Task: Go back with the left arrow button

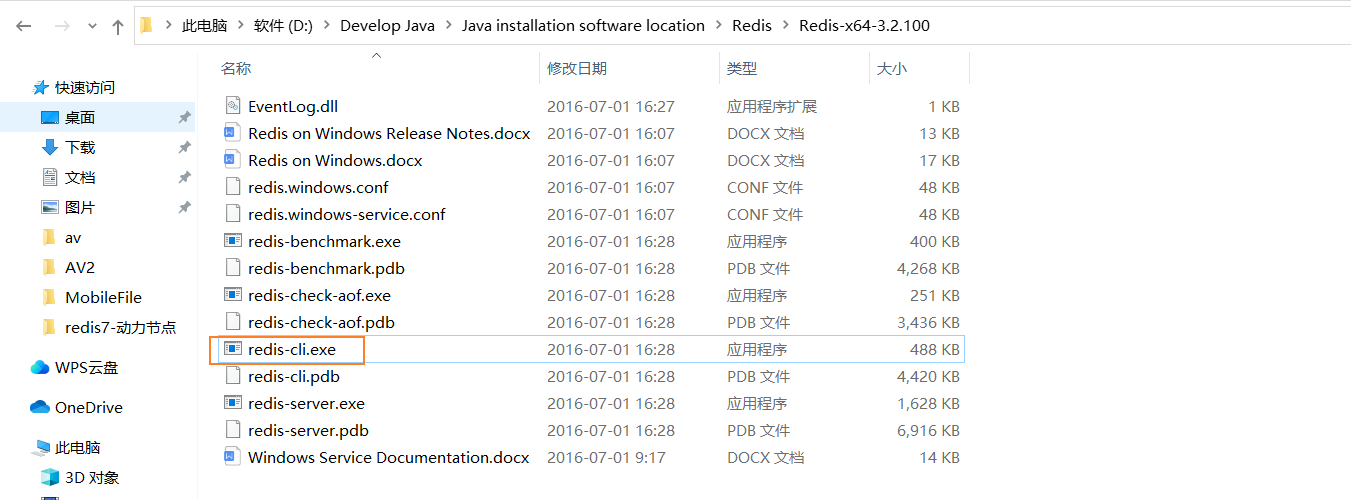Action: (24, 26)
